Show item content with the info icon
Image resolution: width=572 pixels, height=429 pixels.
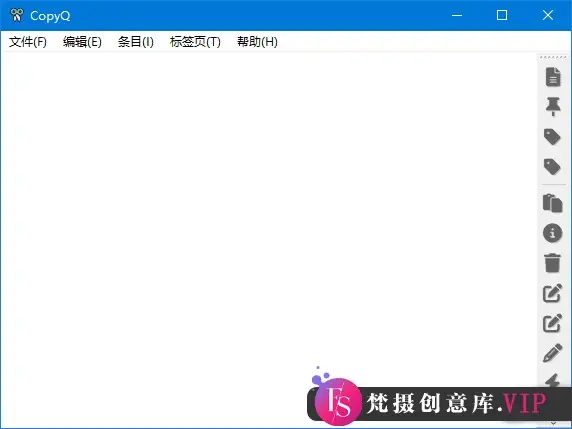pyautogui.click(x=552, y=233)
